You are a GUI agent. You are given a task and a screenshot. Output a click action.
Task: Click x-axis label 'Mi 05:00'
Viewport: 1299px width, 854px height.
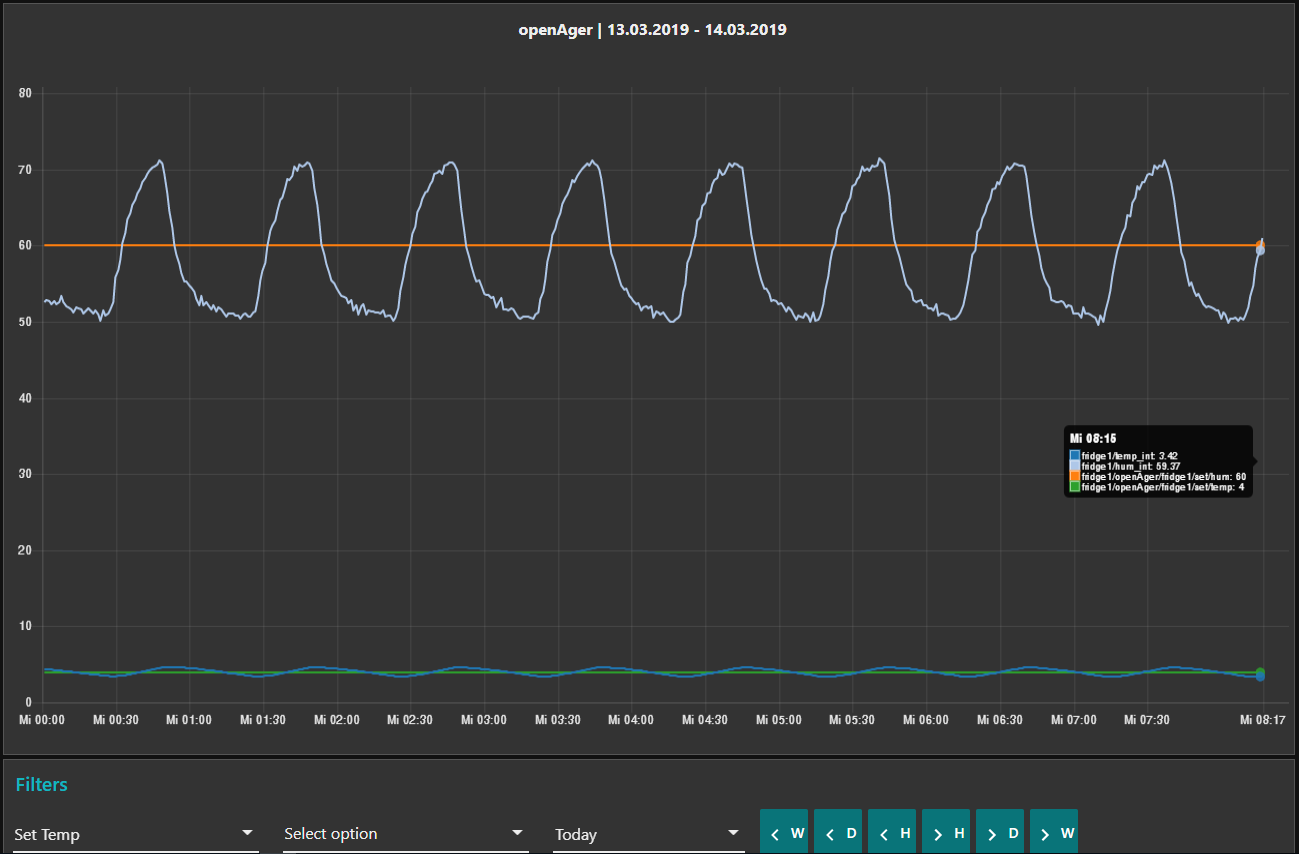tap(779, 719)
